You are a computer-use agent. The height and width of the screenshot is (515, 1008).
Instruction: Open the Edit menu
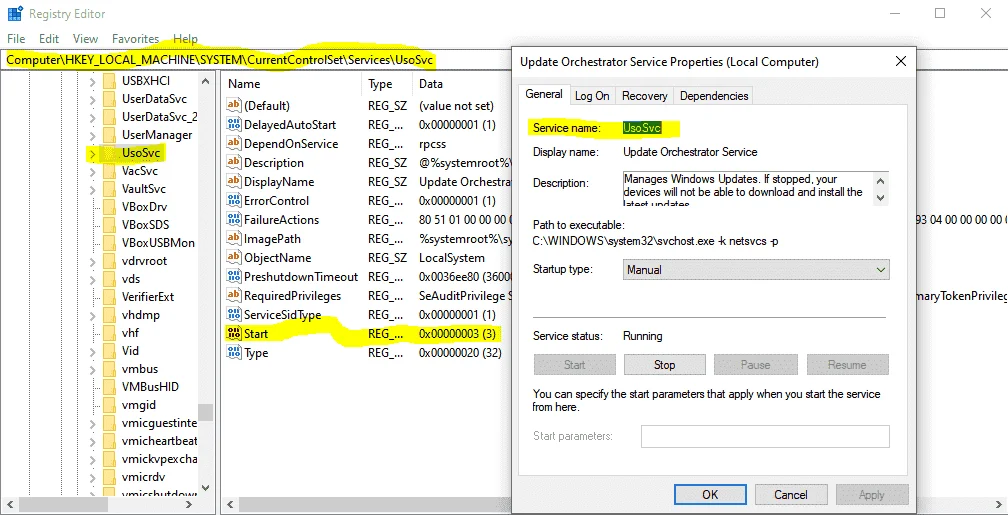point(49,39)
